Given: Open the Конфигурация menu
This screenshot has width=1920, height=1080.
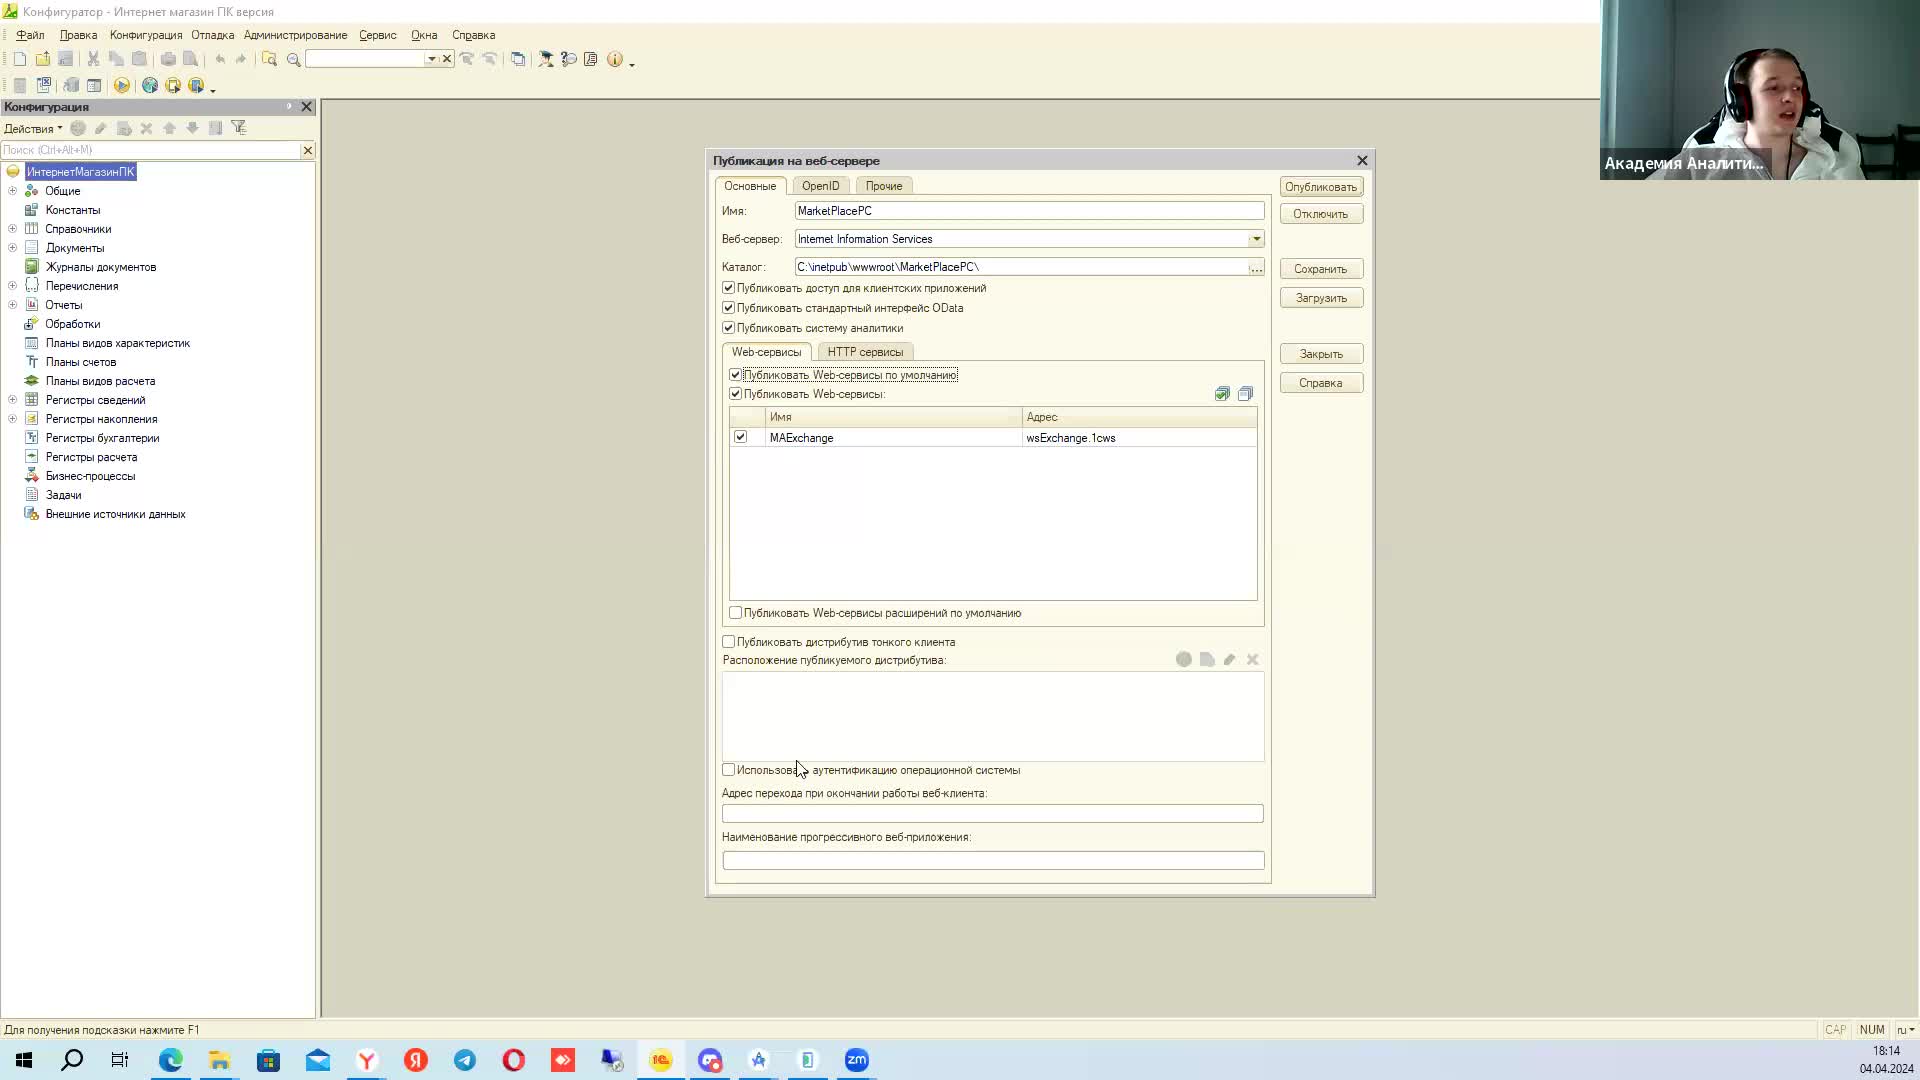Looking at the screenshot, I should (146, 35).
